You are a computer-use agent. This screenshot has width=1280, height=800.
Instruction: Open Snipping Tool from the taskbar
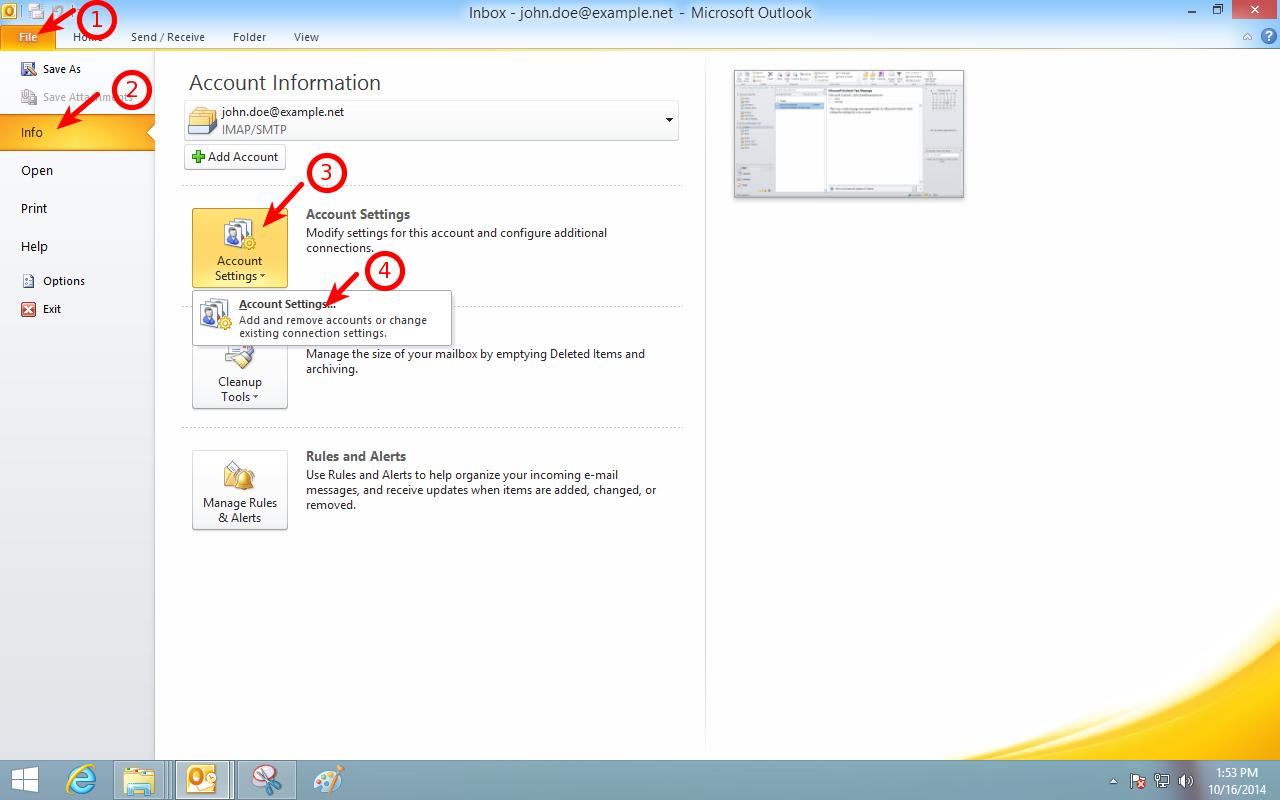point(266,780)
